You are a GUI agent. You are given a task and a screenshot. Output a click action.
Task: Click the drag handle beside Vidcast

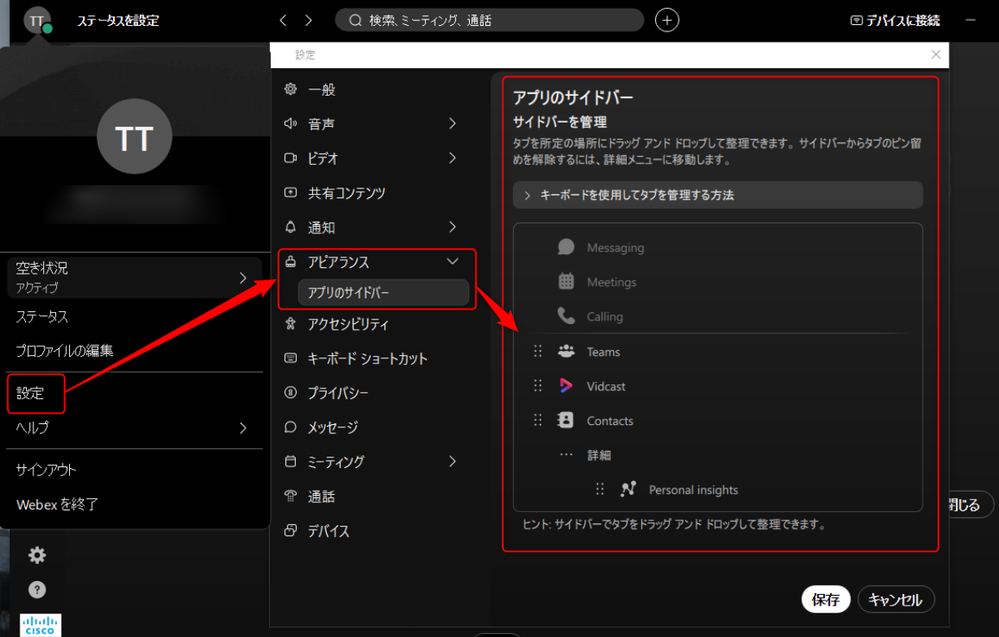[x=538, y=385]
